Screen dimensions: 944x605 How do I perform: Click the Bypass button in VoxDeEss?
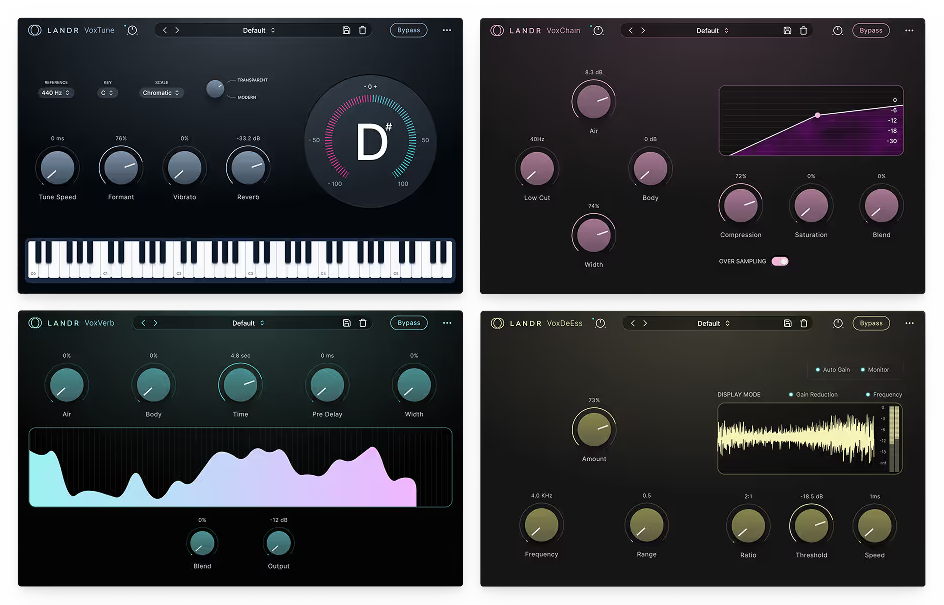pyautogui.click(x=871, y=323)
